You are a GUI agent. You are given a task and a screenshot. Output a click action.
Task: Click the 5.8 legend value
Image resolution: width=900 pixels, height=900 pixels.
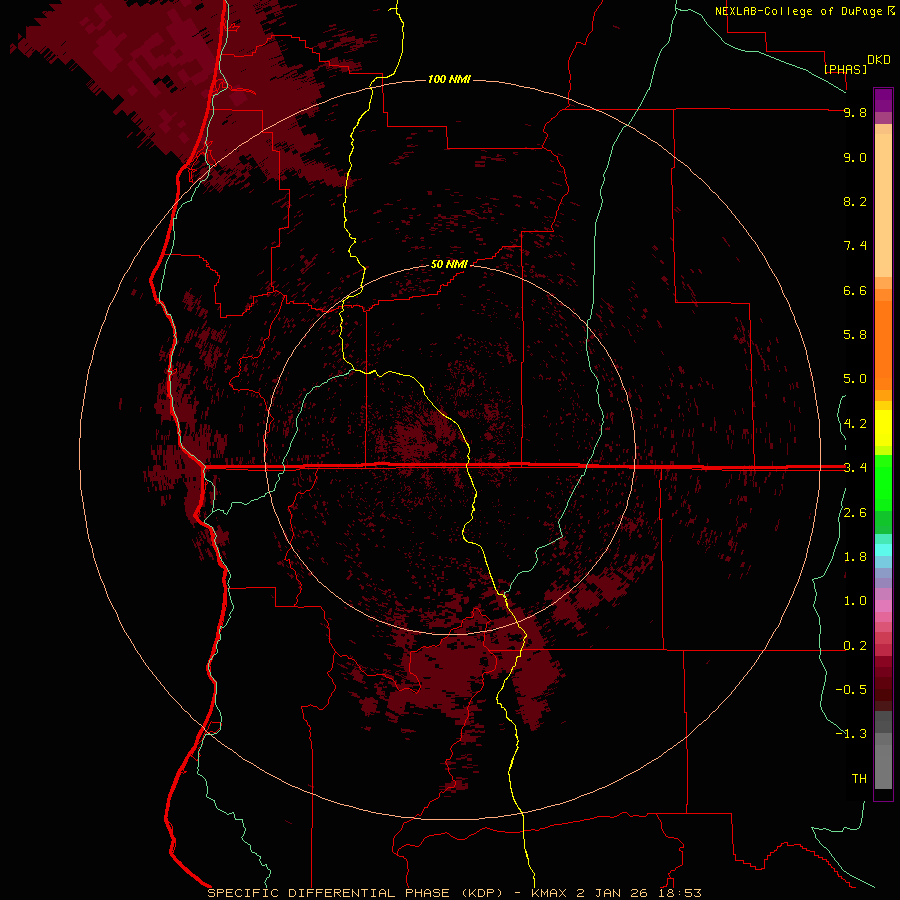tap(855, 335)
